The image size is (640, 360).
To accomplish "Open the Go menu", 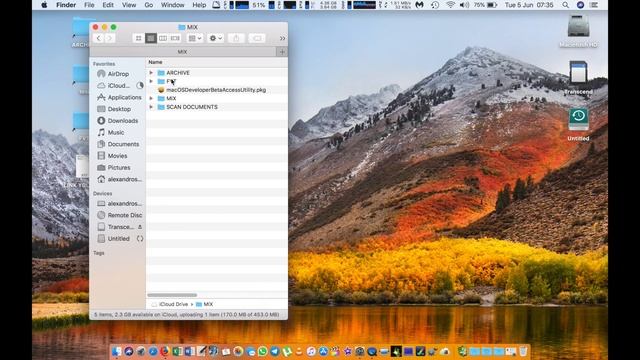I will point(149,5).
